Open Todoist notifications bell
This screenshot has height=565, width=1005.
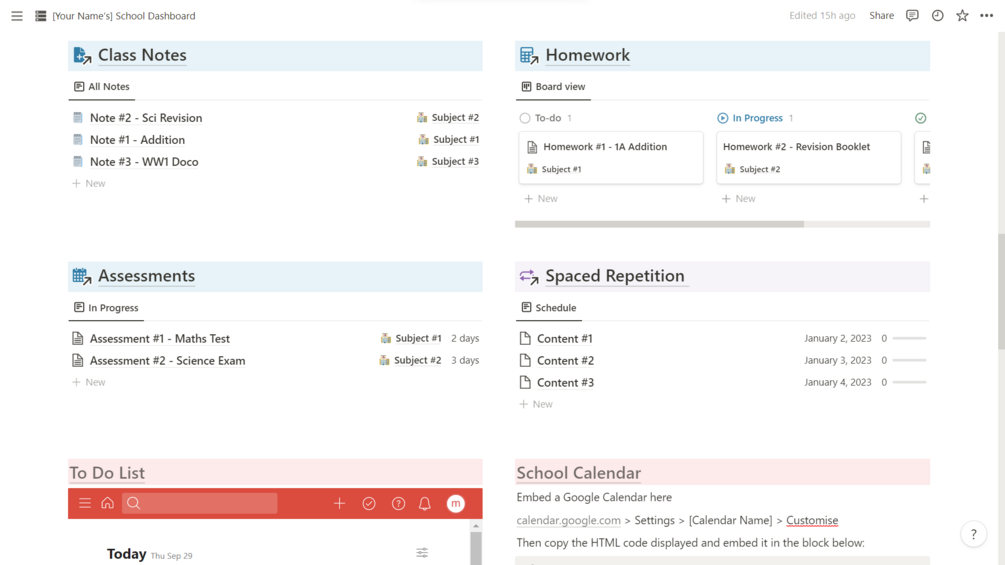425,503
